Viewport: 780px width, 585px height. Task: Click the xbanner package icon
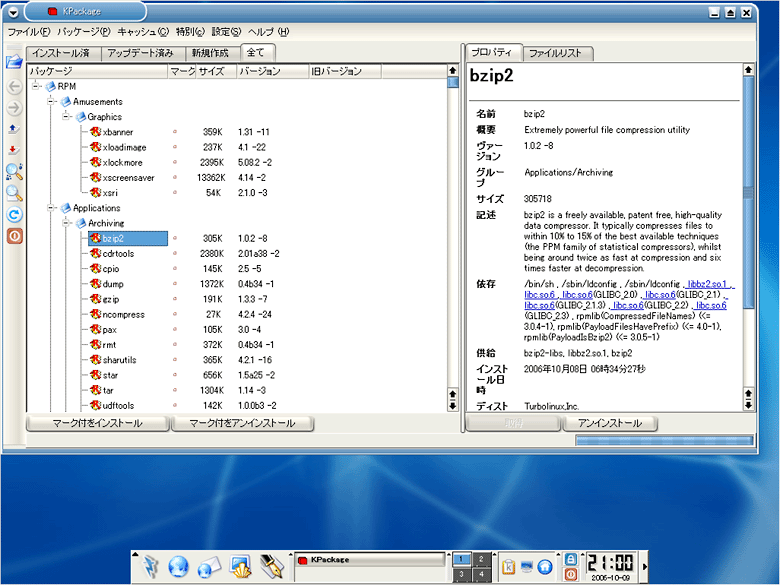(x=96, y=132)
